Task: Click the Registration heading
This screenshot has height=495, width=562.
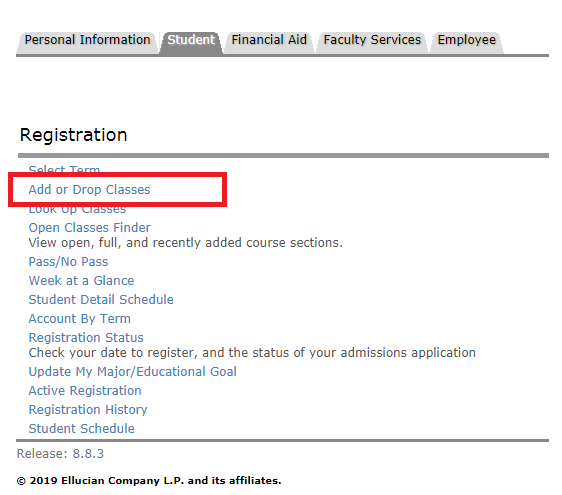Action: (73, 135)
